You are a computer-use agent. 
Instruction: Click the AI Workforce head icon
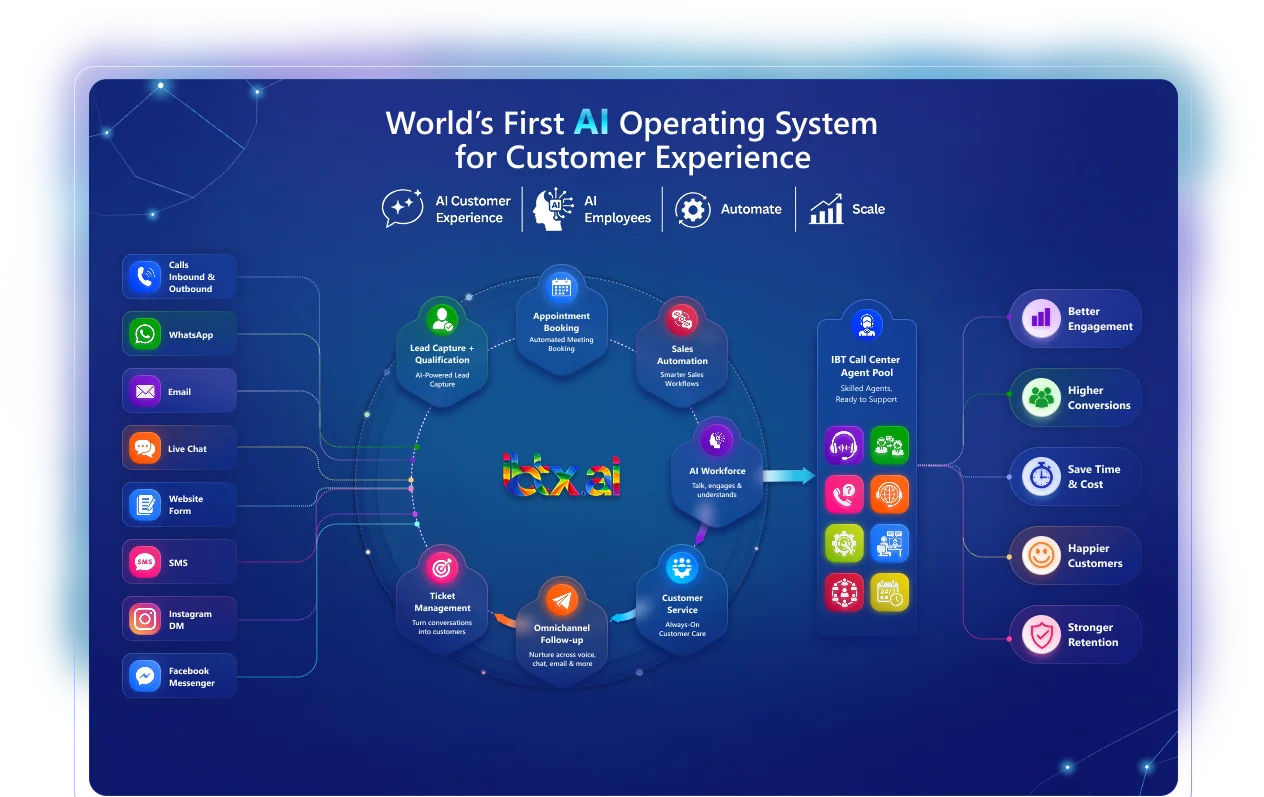tap(716, 440)
